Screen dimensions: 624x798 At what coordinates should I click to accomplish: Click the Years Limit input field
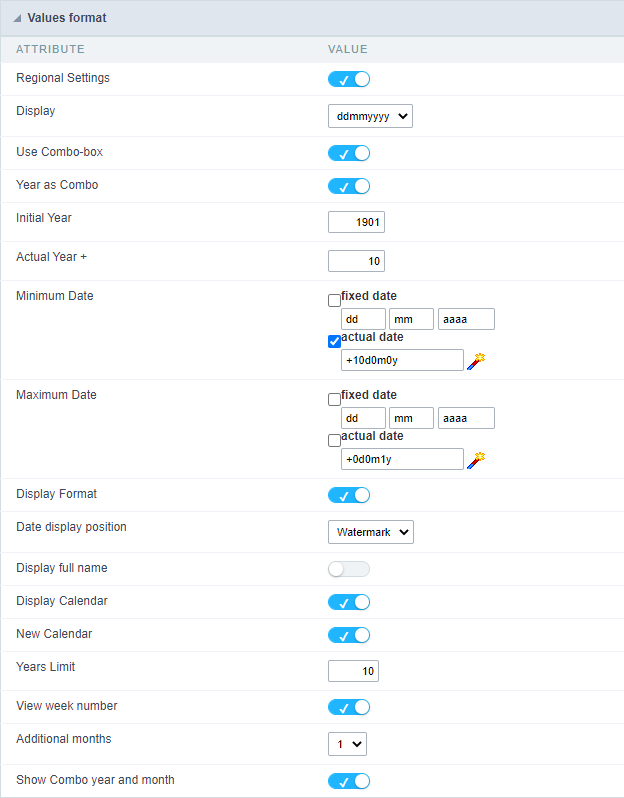coord(353,670)
